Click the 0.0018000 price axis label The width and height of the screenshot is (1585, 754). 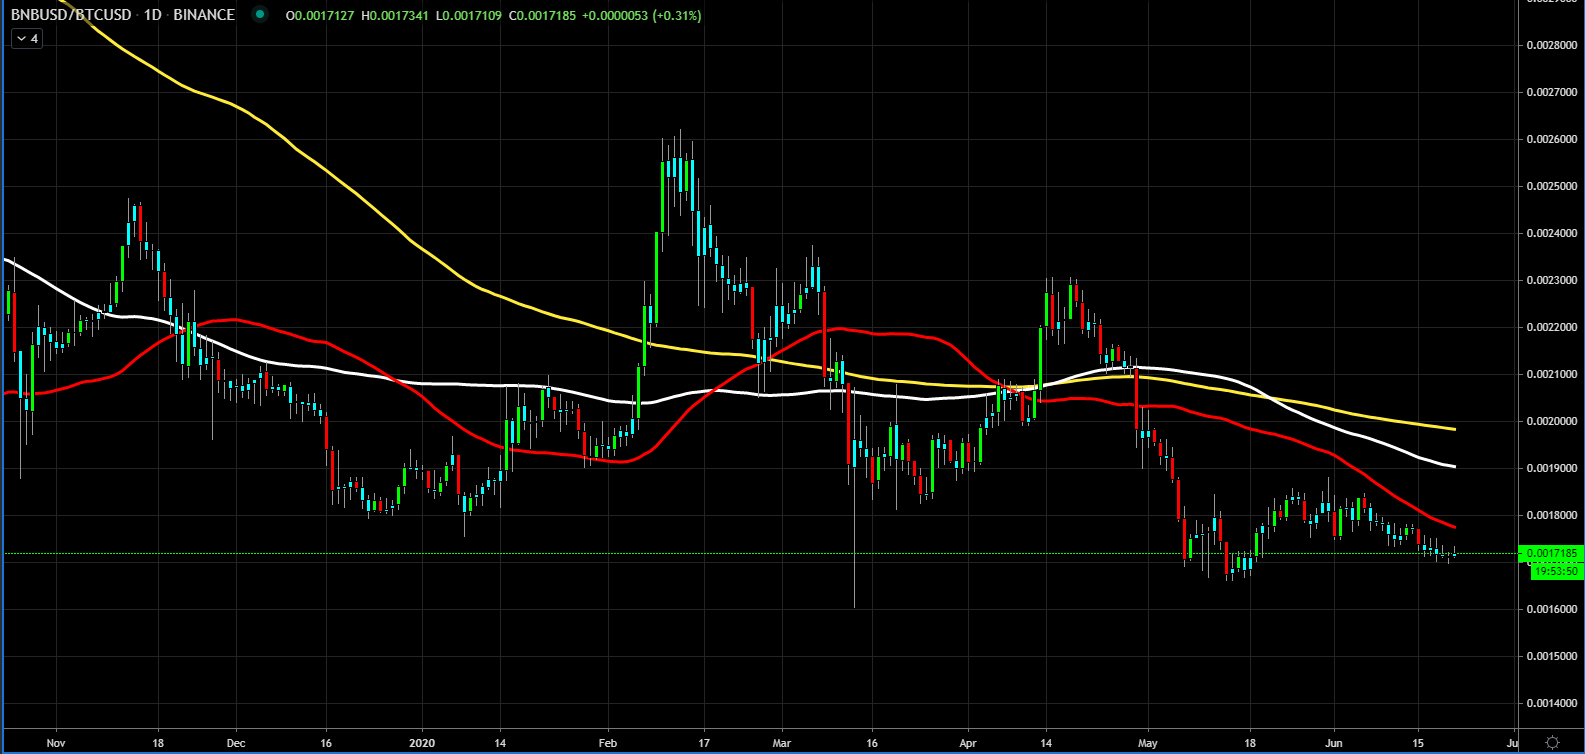point(1552,515)
